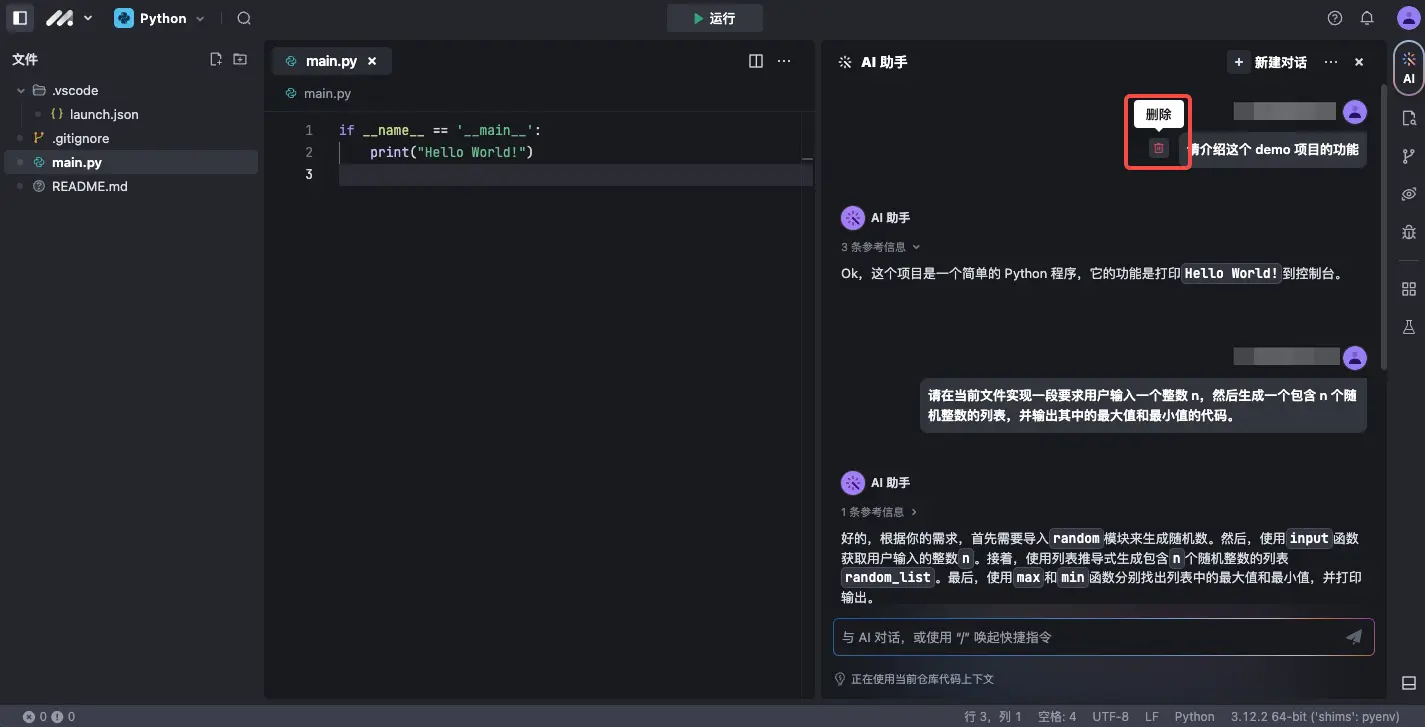
Task: Open the app logo dropdown menu
Action: 70,18
